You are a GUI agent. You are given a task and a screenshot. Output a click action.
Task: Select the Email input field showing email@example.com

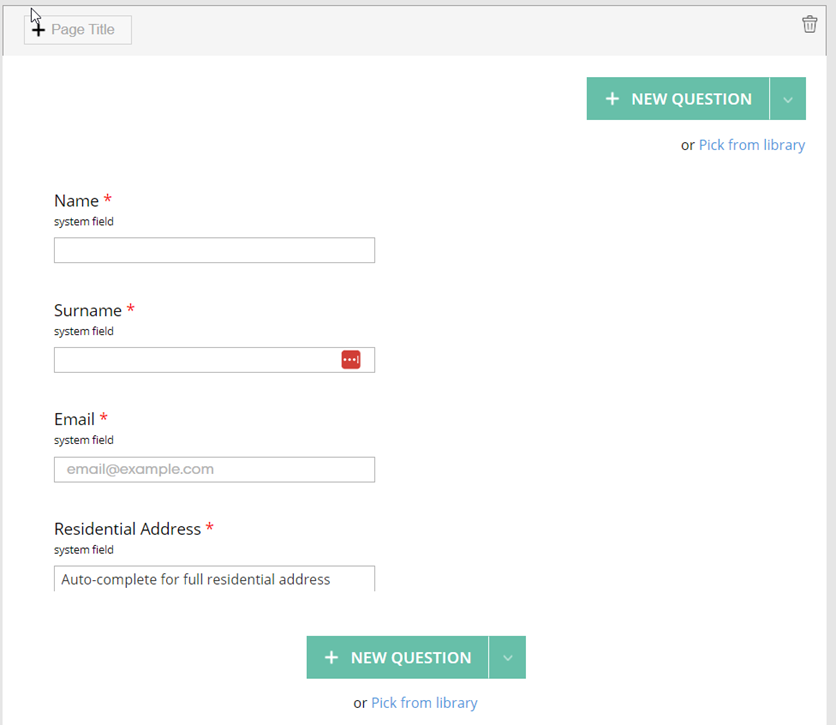coord(214,469)
